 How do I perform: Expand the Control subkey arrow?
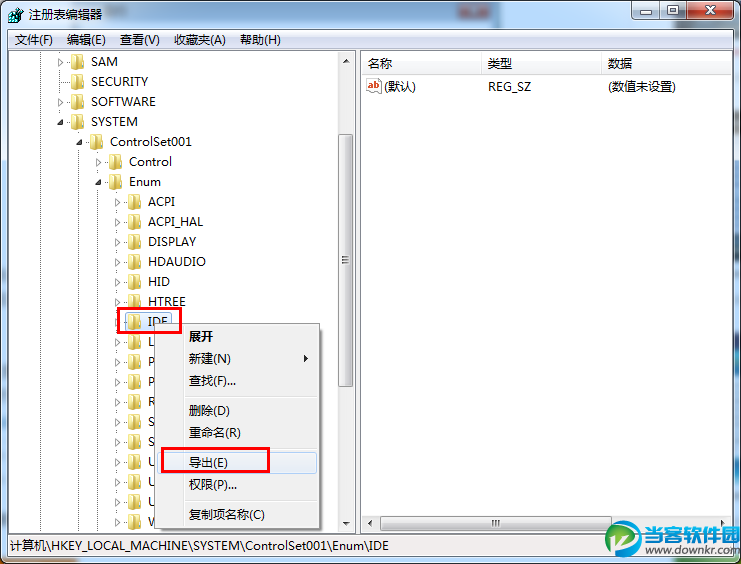98,162
